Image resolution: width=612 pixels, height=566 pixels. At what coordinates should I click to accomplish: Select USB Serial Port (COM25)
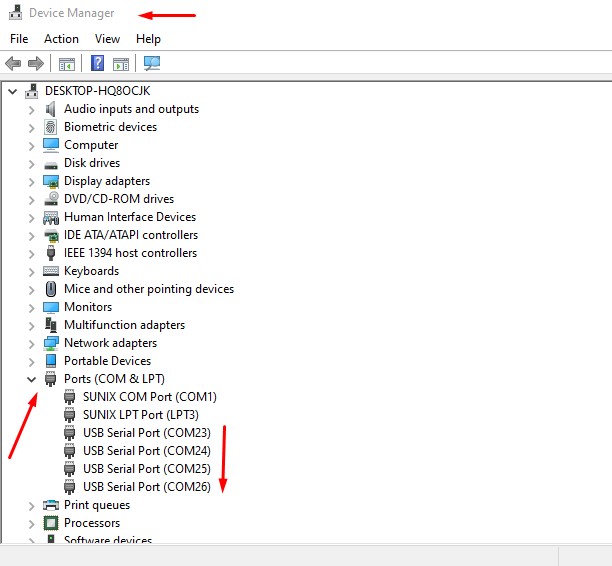[147, 468]
